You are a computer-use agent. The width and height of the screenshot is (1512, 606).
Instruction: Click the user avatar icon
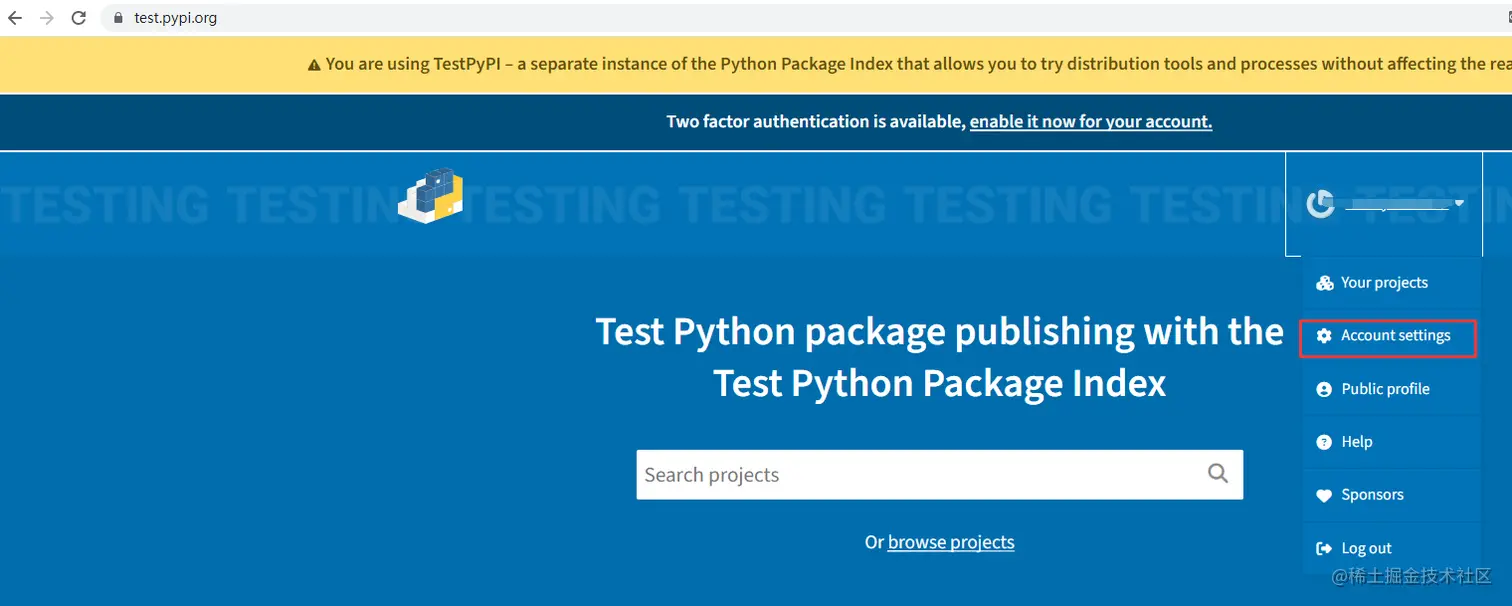click(1321, 204)
